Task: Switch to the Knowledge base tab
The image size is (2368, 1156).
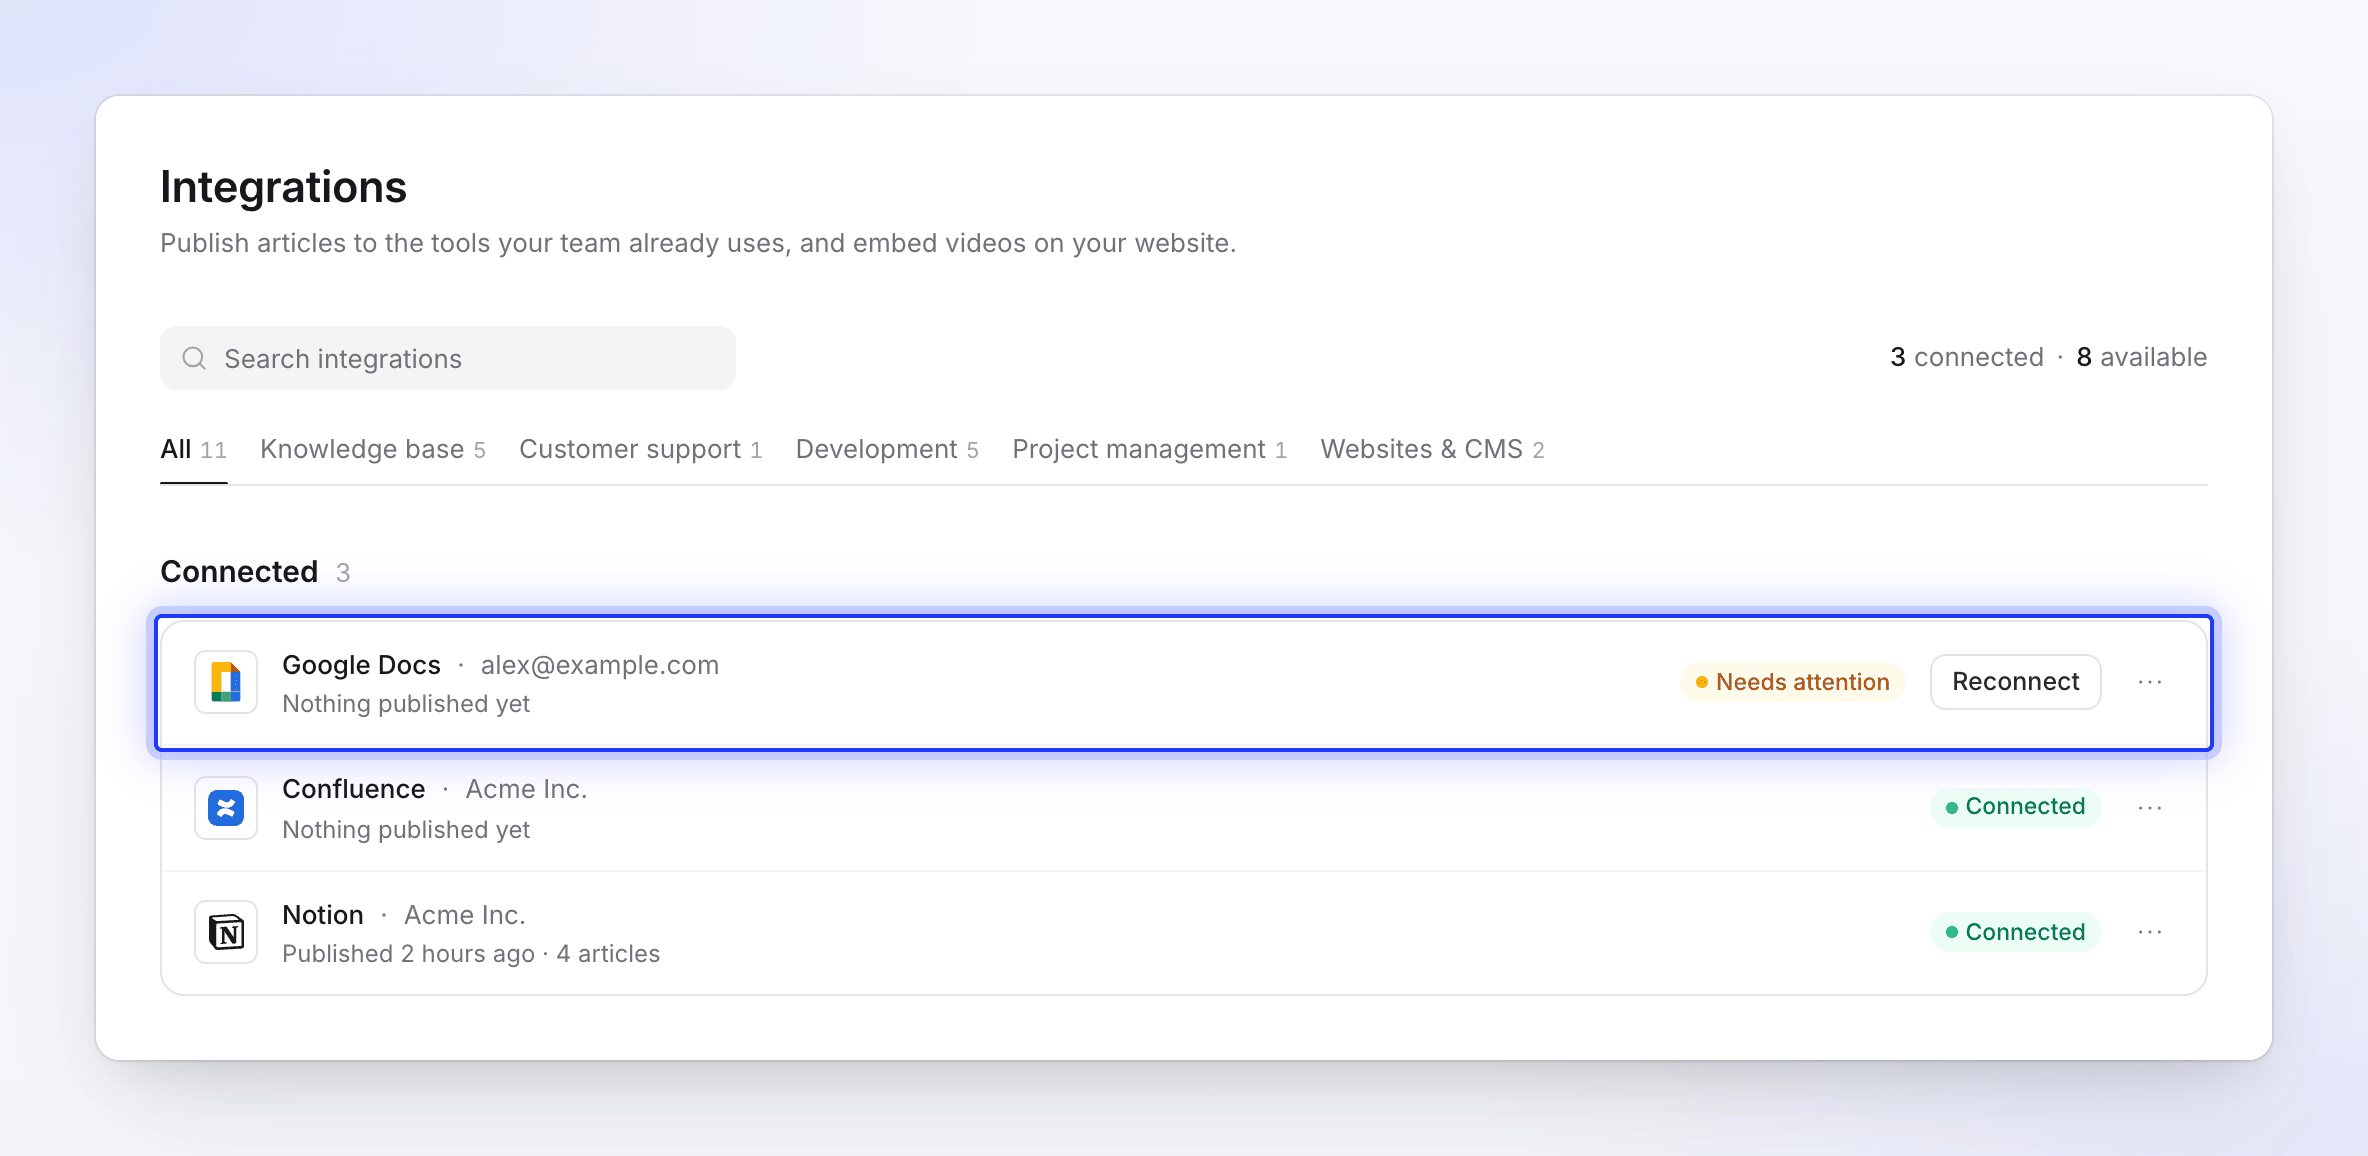Action: pyautogui.click(x=373, y=450)
